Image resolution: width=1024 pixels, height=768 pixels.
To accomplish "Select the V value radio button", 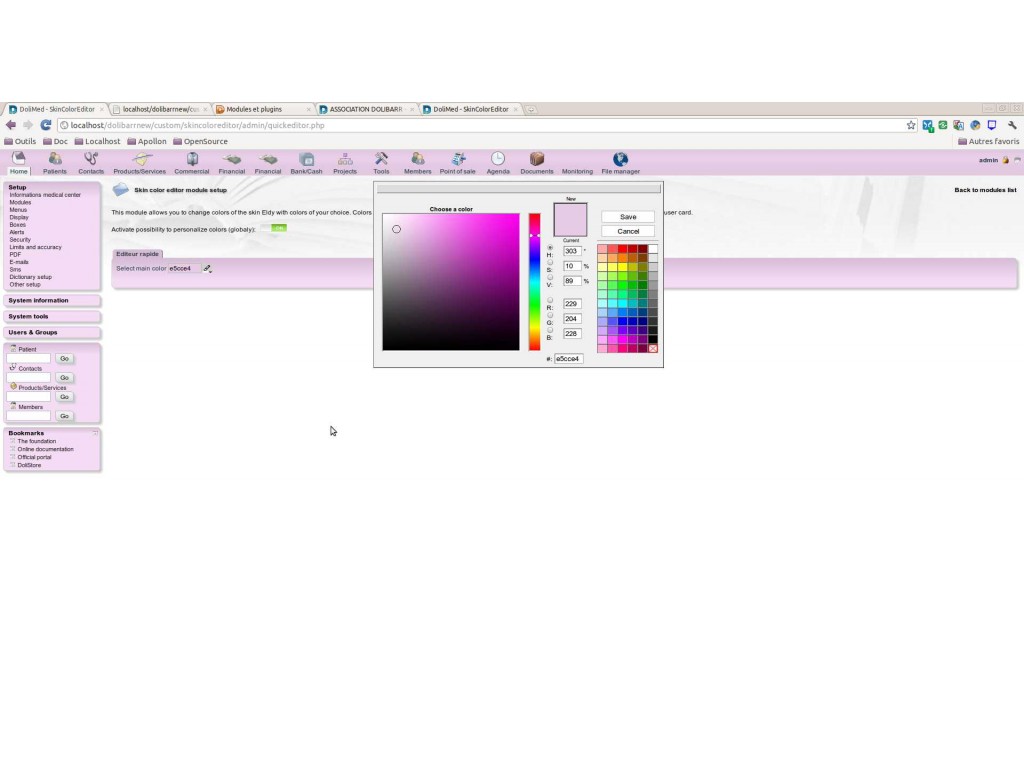I will tap(550, 278).
